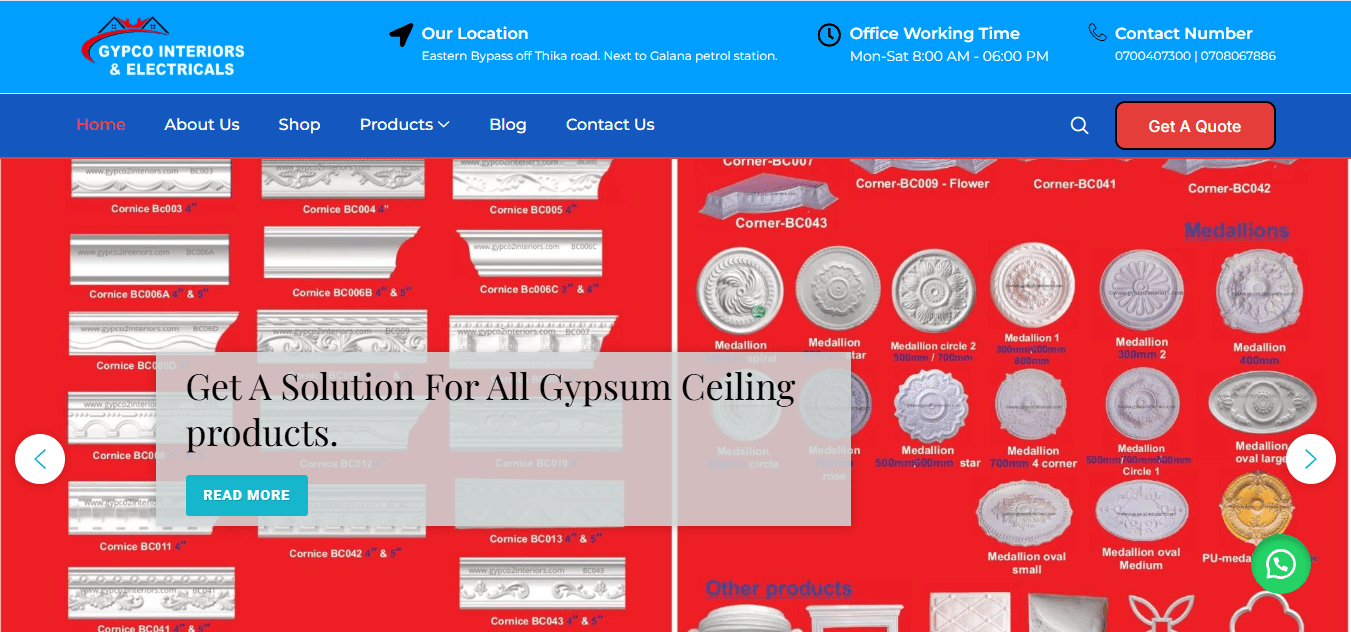The height and width of the screenshot is (632, 1351).
Task: Click the Other products heading
Action: pyautogui.click(x=779, y=588)
